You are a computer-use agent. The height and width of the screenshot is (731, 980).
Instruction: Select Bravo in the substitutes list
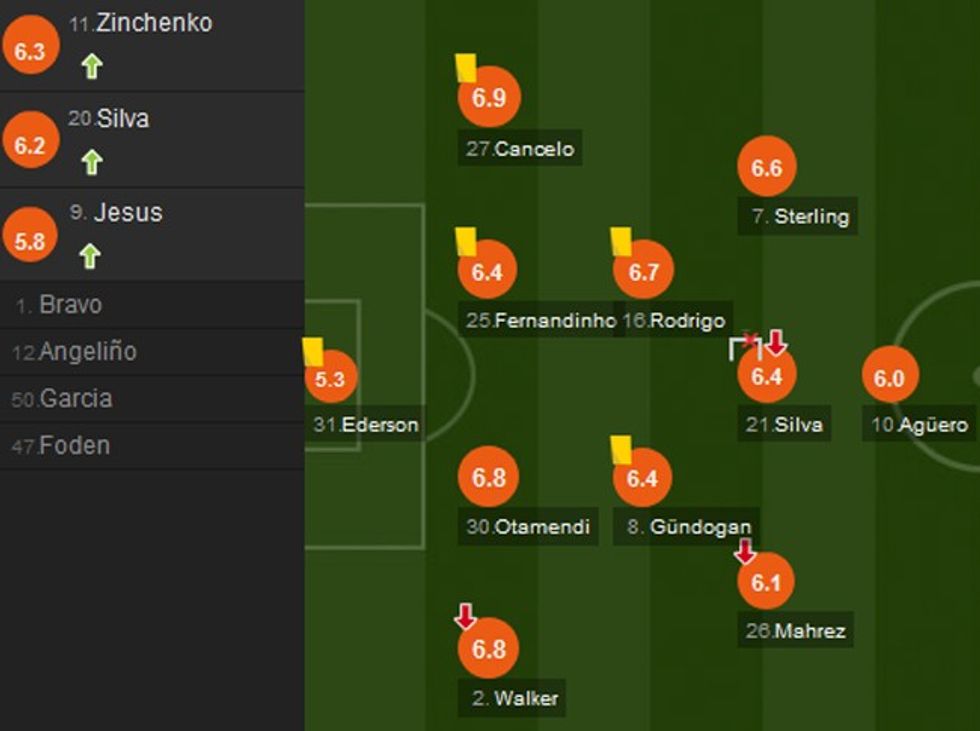[70, 305]
